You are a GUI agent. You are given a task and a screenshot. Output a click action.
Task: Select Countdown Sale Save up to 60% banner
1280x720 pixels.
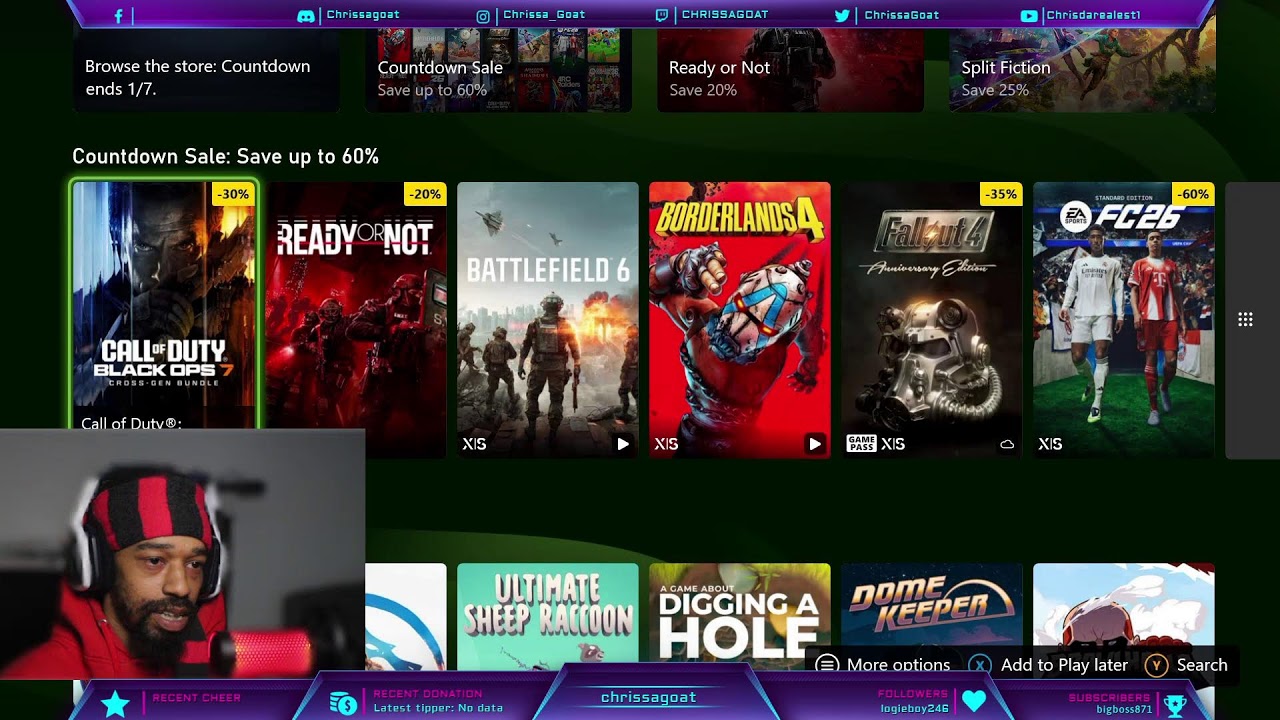pos(498,70)
